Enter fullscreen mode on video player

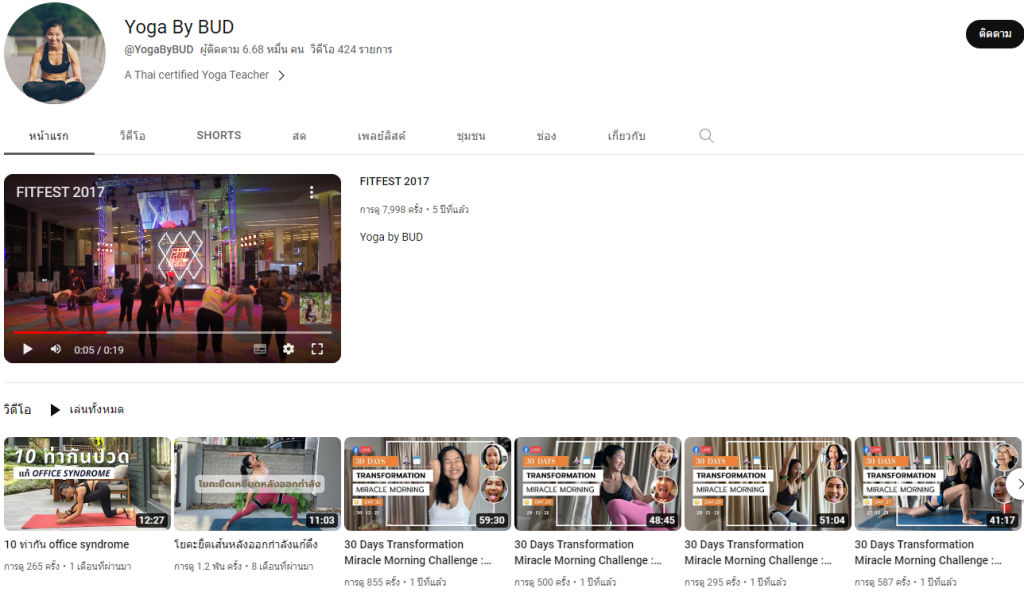[x=317, y=349]
